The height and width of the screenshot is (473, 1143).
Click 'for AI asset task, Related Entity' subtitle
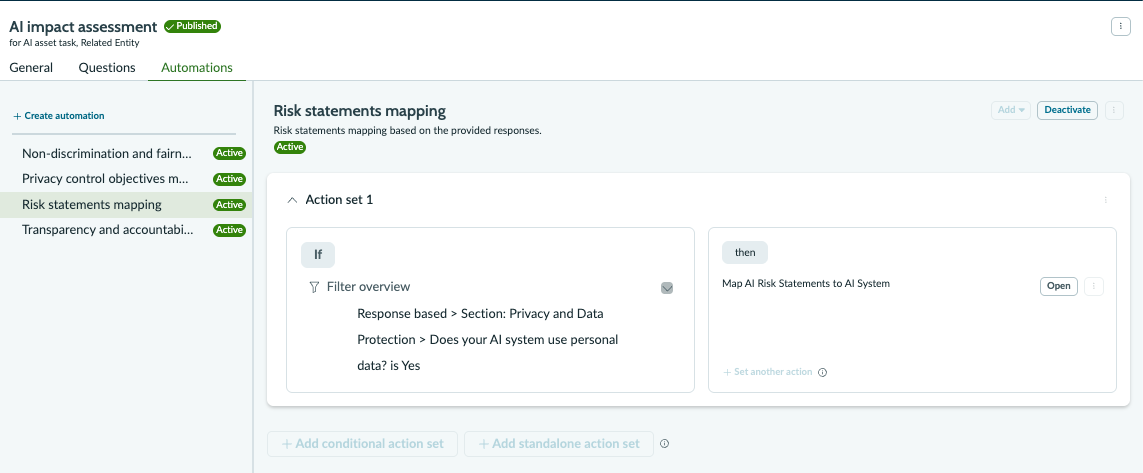coord(74,43)
